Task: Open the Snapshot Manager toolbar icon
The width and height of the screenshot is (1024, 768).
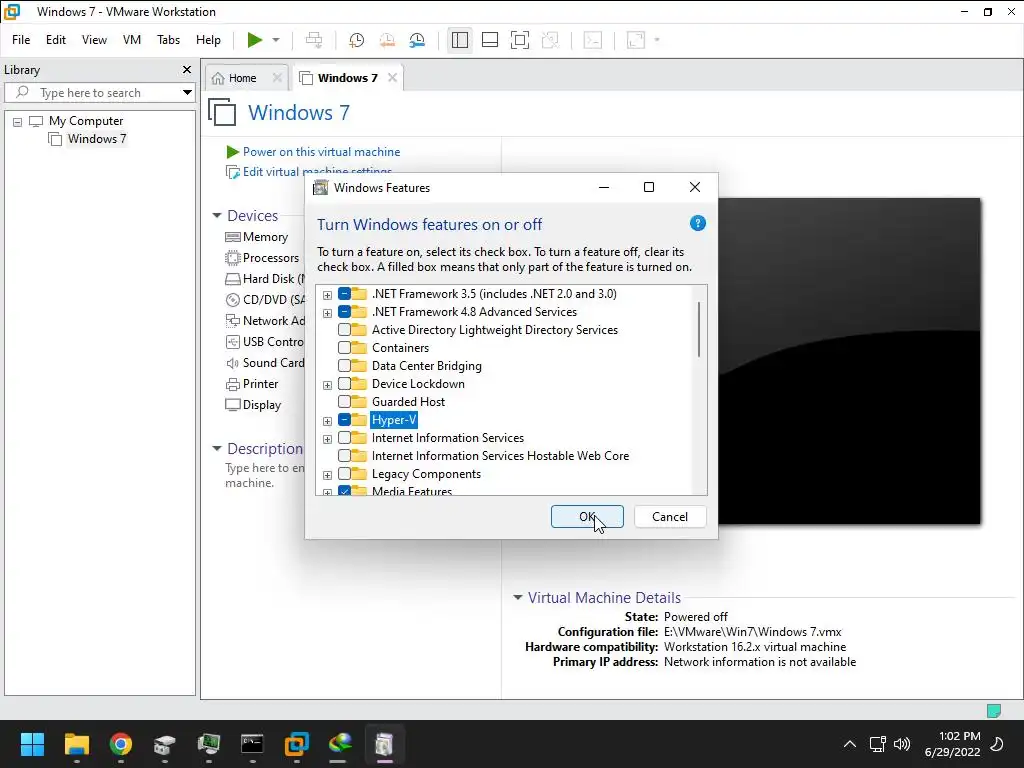Action: (417, 40)
